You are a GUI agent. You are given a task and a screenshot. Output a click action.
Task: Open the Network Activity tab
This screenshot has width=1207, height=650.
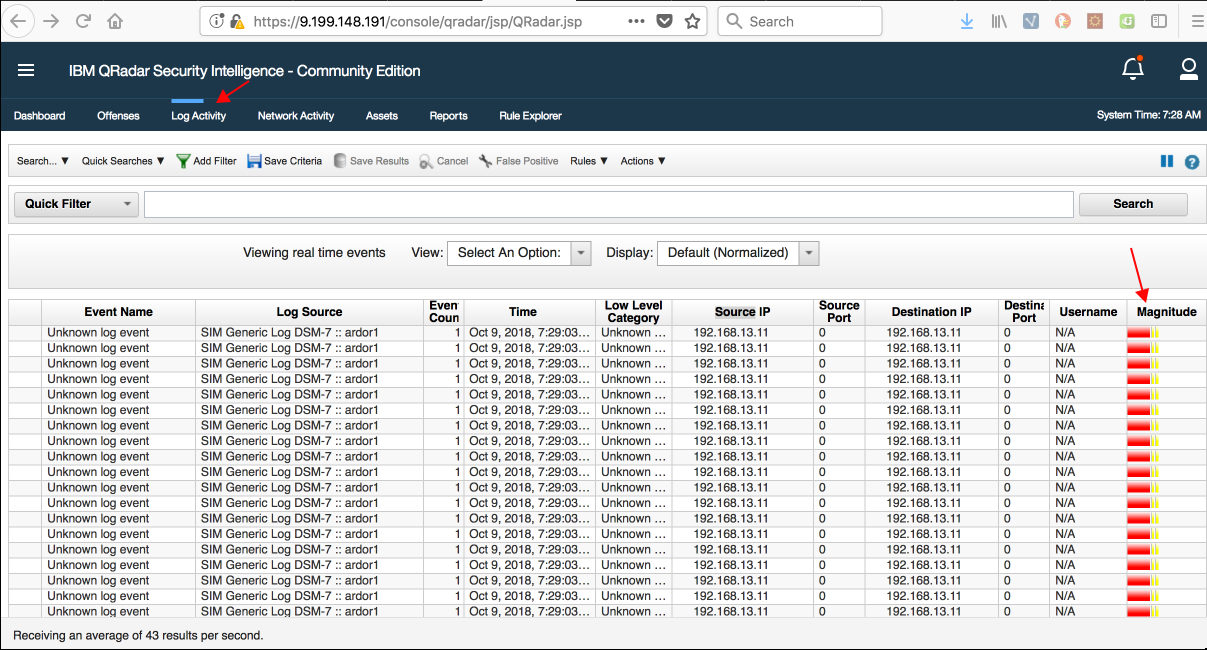(x=295, y=115)
